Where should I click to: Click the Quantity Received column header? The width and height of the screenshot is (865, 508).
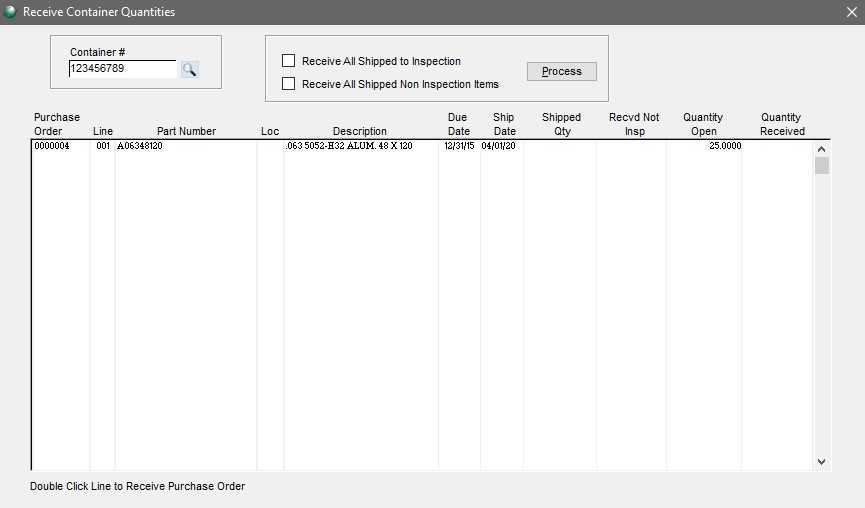[x=782, y=124]
